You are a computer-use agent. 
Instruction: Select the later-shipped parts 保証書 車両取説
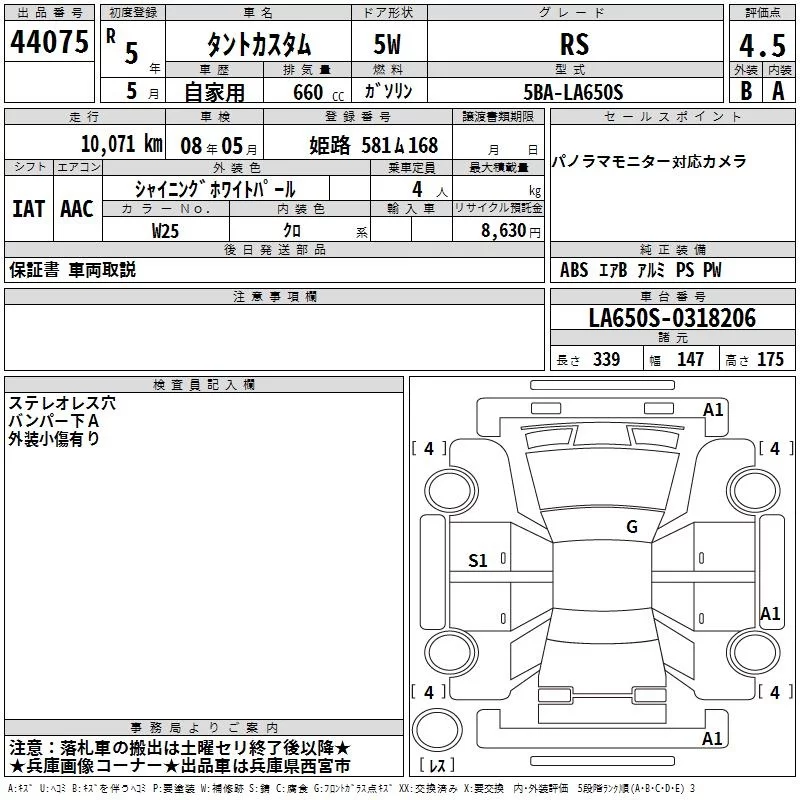coord(72,270)
